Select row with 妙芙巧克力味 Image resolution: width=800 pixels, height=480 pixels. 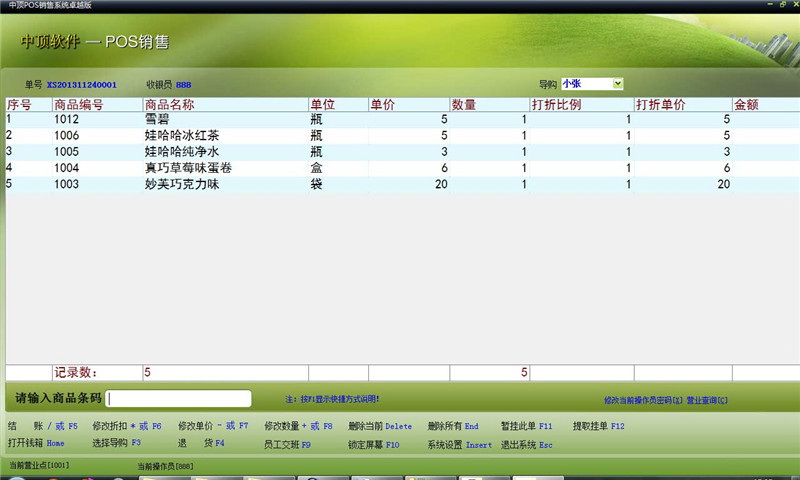403,184
